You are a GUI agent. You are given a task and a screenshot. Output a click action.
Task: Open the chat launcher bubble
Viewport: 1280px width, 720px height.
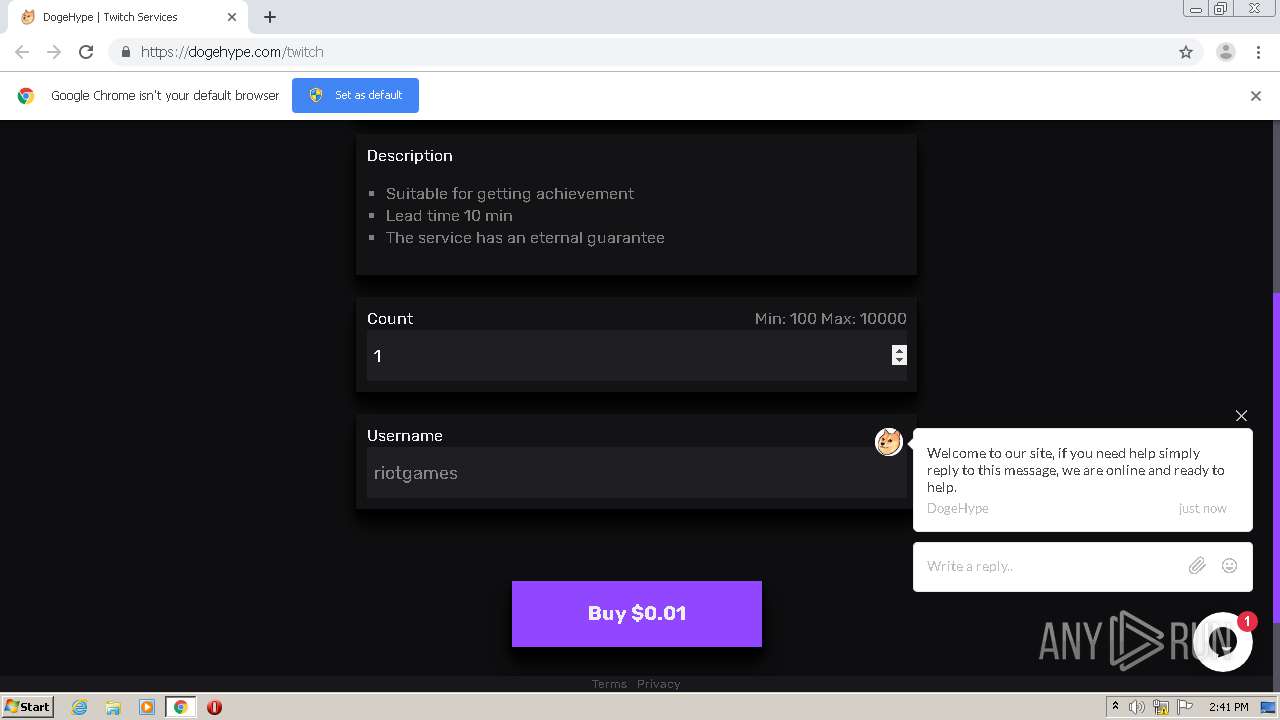click(x=1223, y=642)
